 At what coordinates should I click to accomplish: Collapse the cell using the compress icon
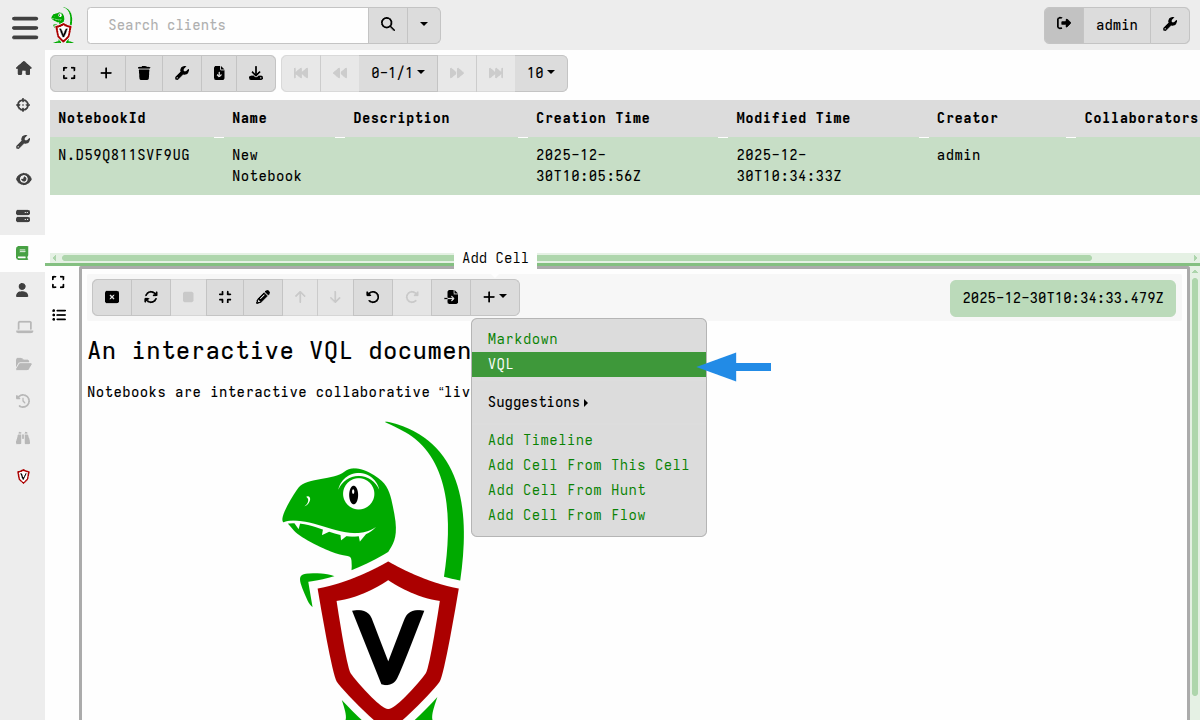[x=225, y=297]
